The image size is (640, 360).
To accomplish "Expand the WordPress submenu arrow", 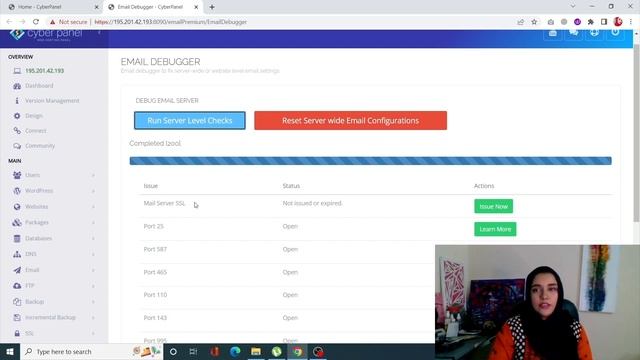I will click(93, 191).
